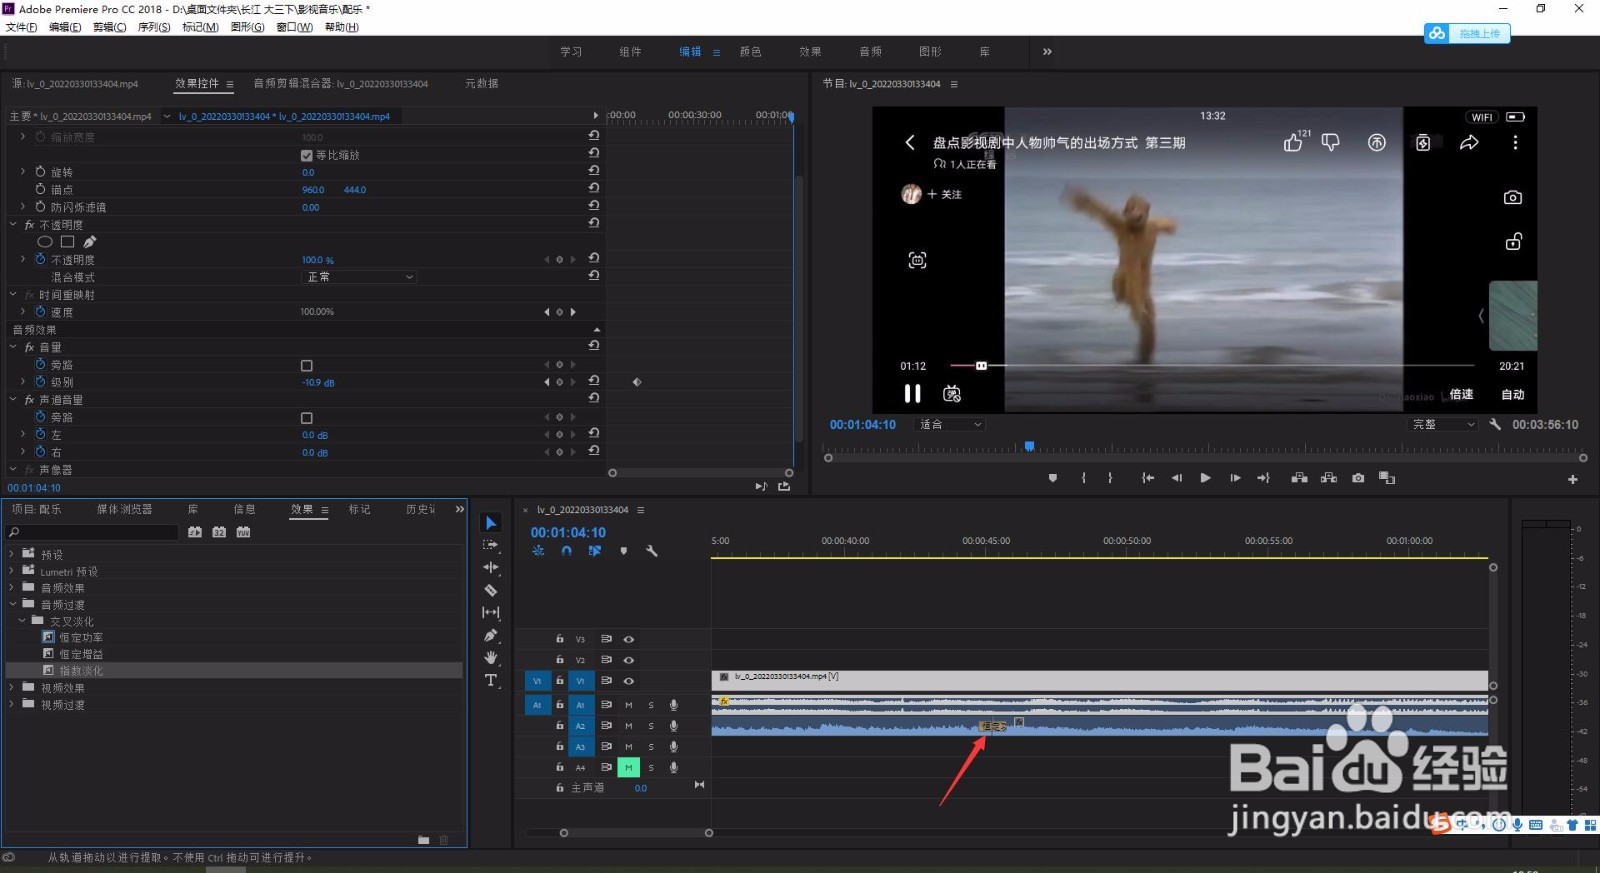Viewport: 1600px width, 873px height.
Task: Select the Type tool
Action: 490,681
